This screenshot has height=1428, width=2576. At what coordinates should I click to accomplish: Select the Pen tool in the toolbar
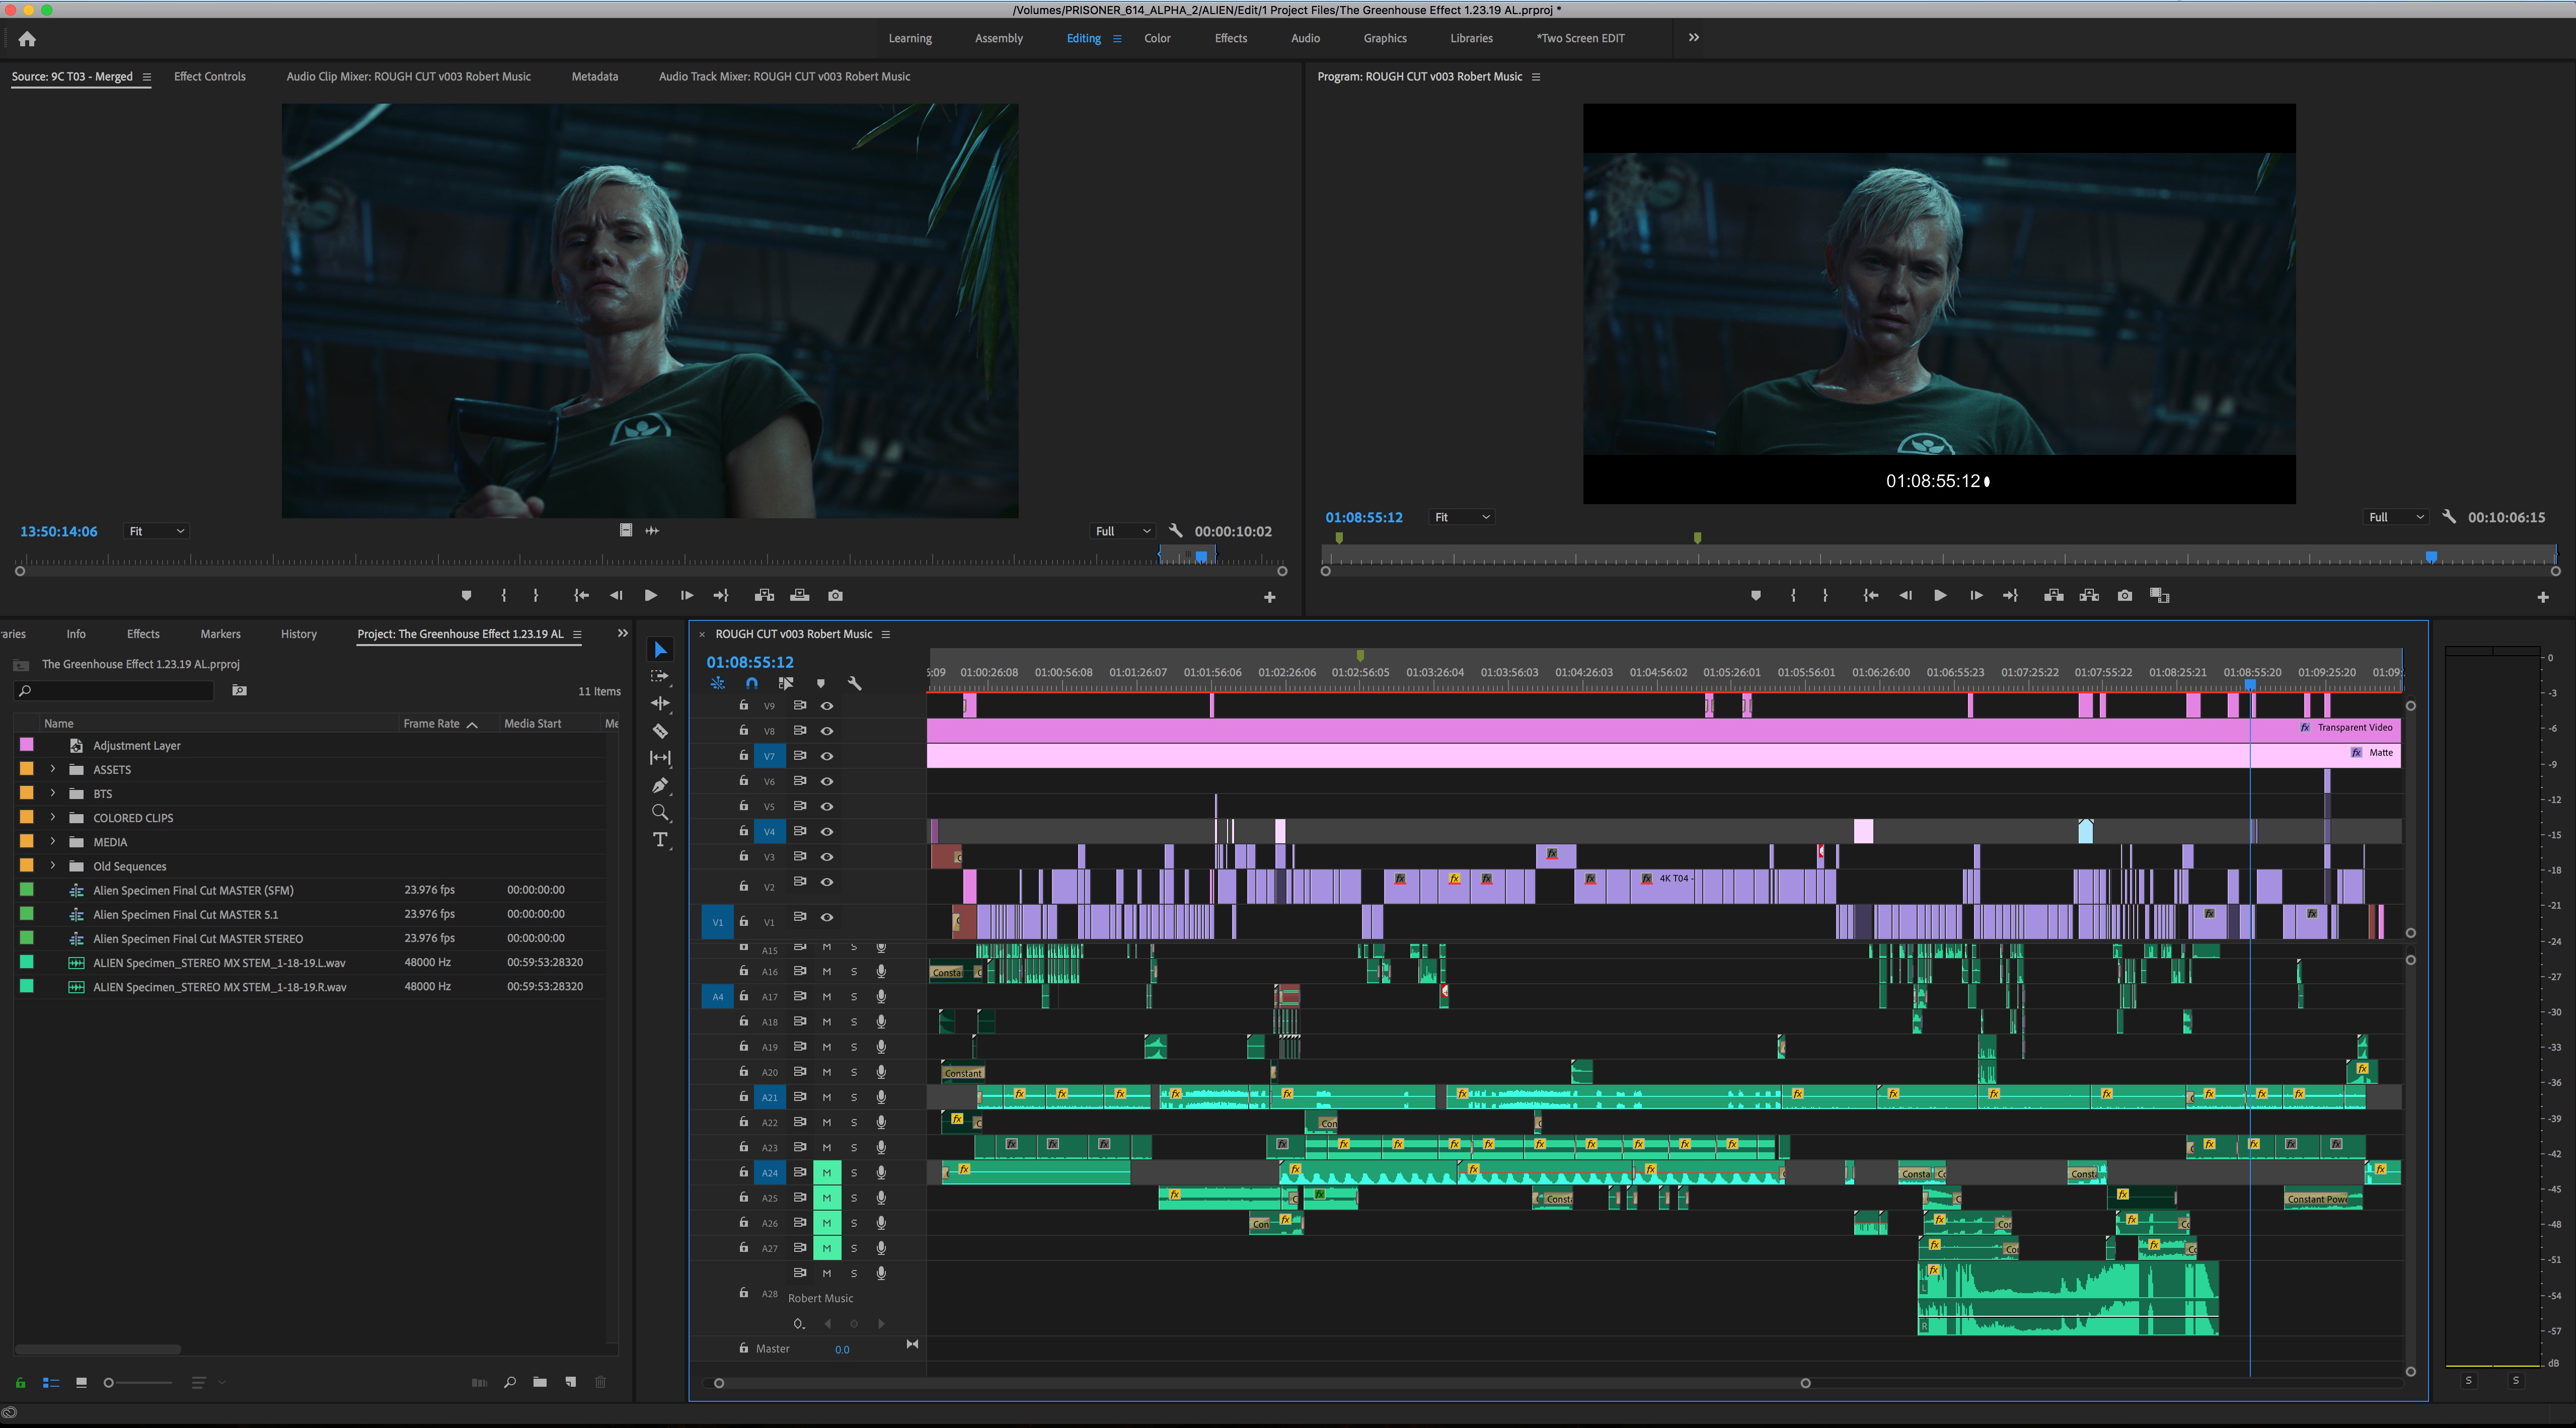[x=660, y=785]
